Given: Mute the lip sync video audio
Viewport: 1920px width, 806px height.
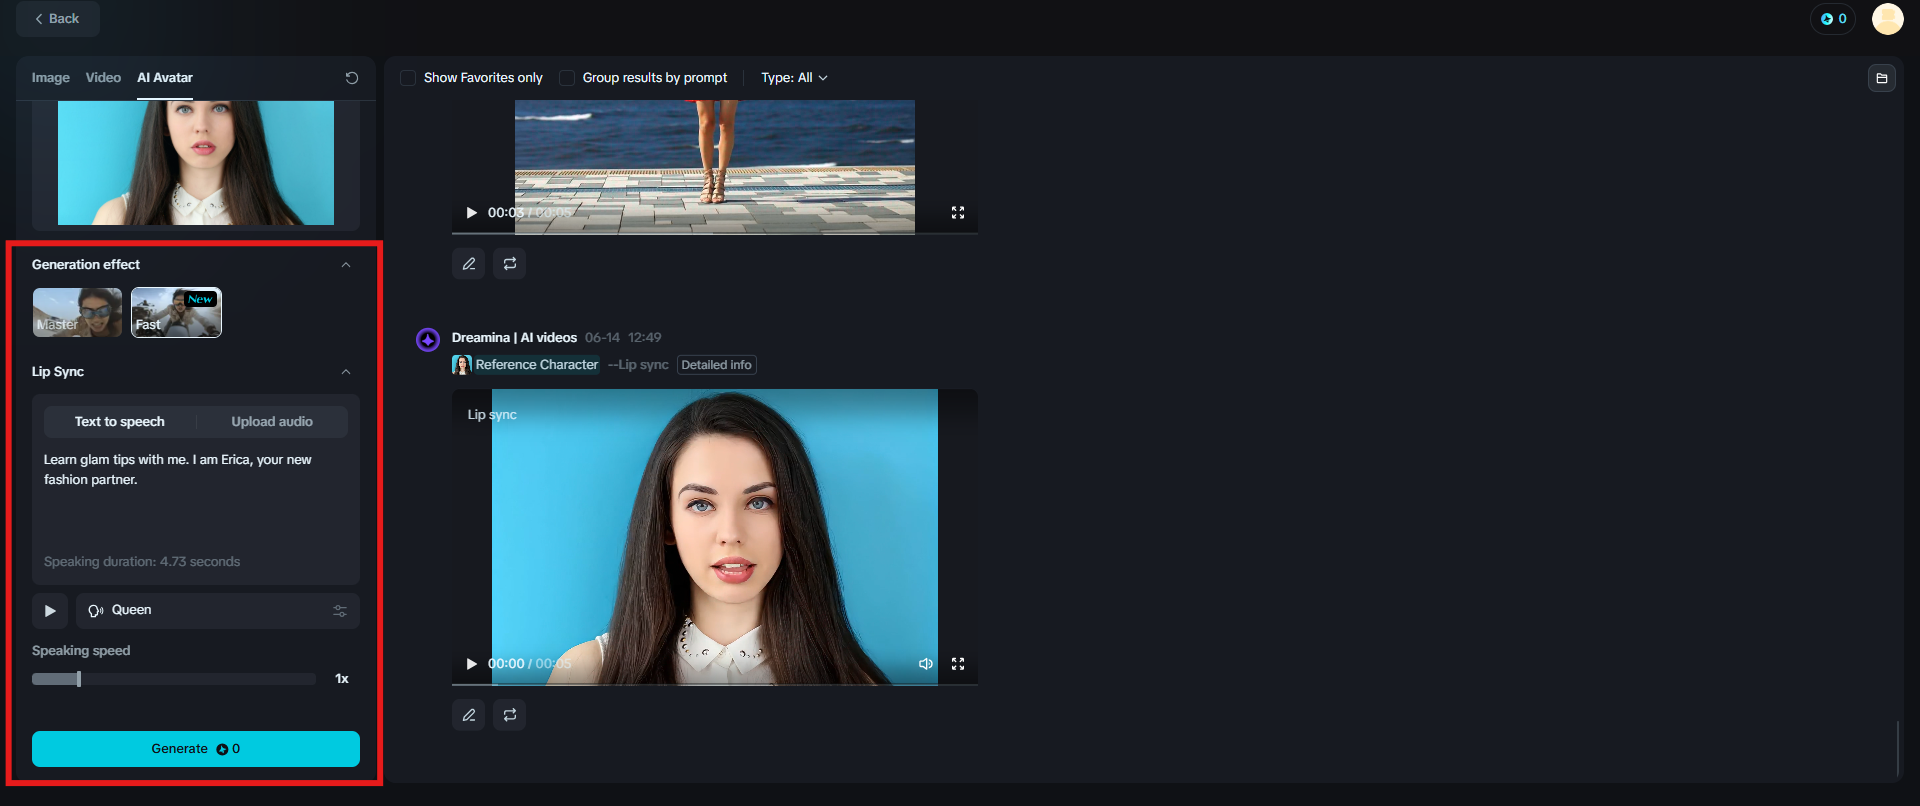Looking at the screenshot, I should [926, 664].
